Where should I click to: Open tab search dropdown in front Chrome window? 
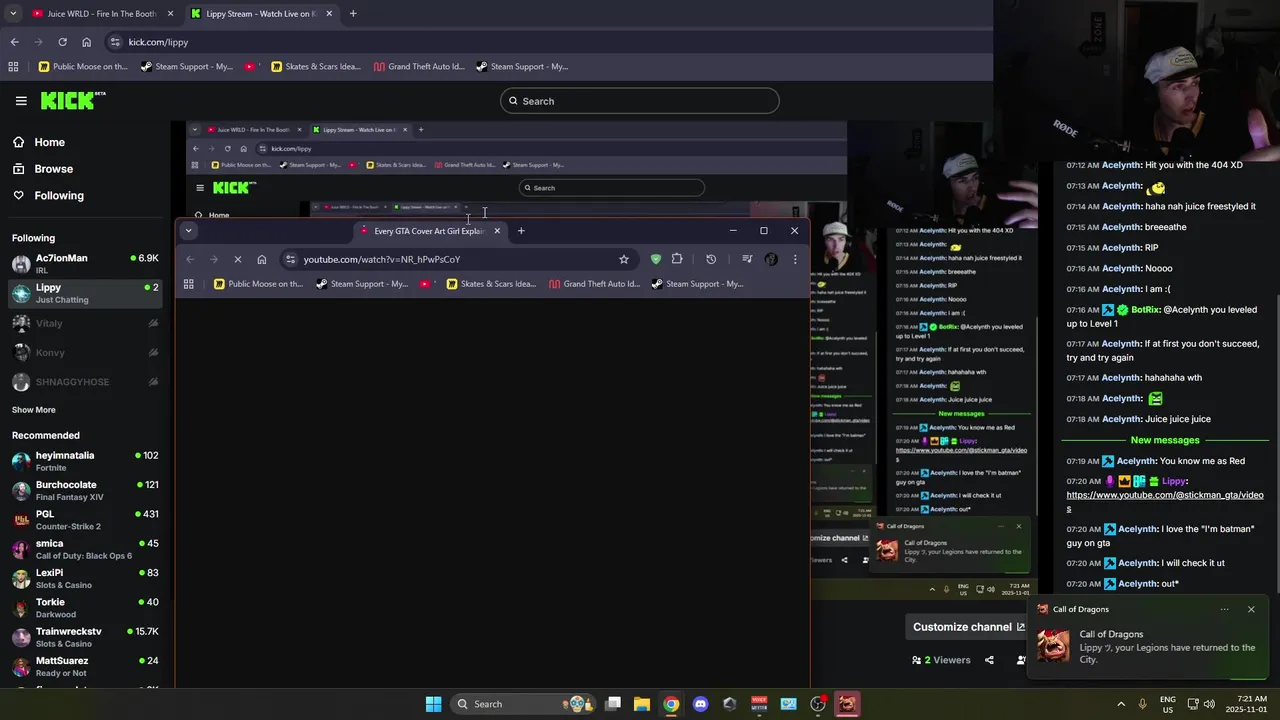[188, 231]
